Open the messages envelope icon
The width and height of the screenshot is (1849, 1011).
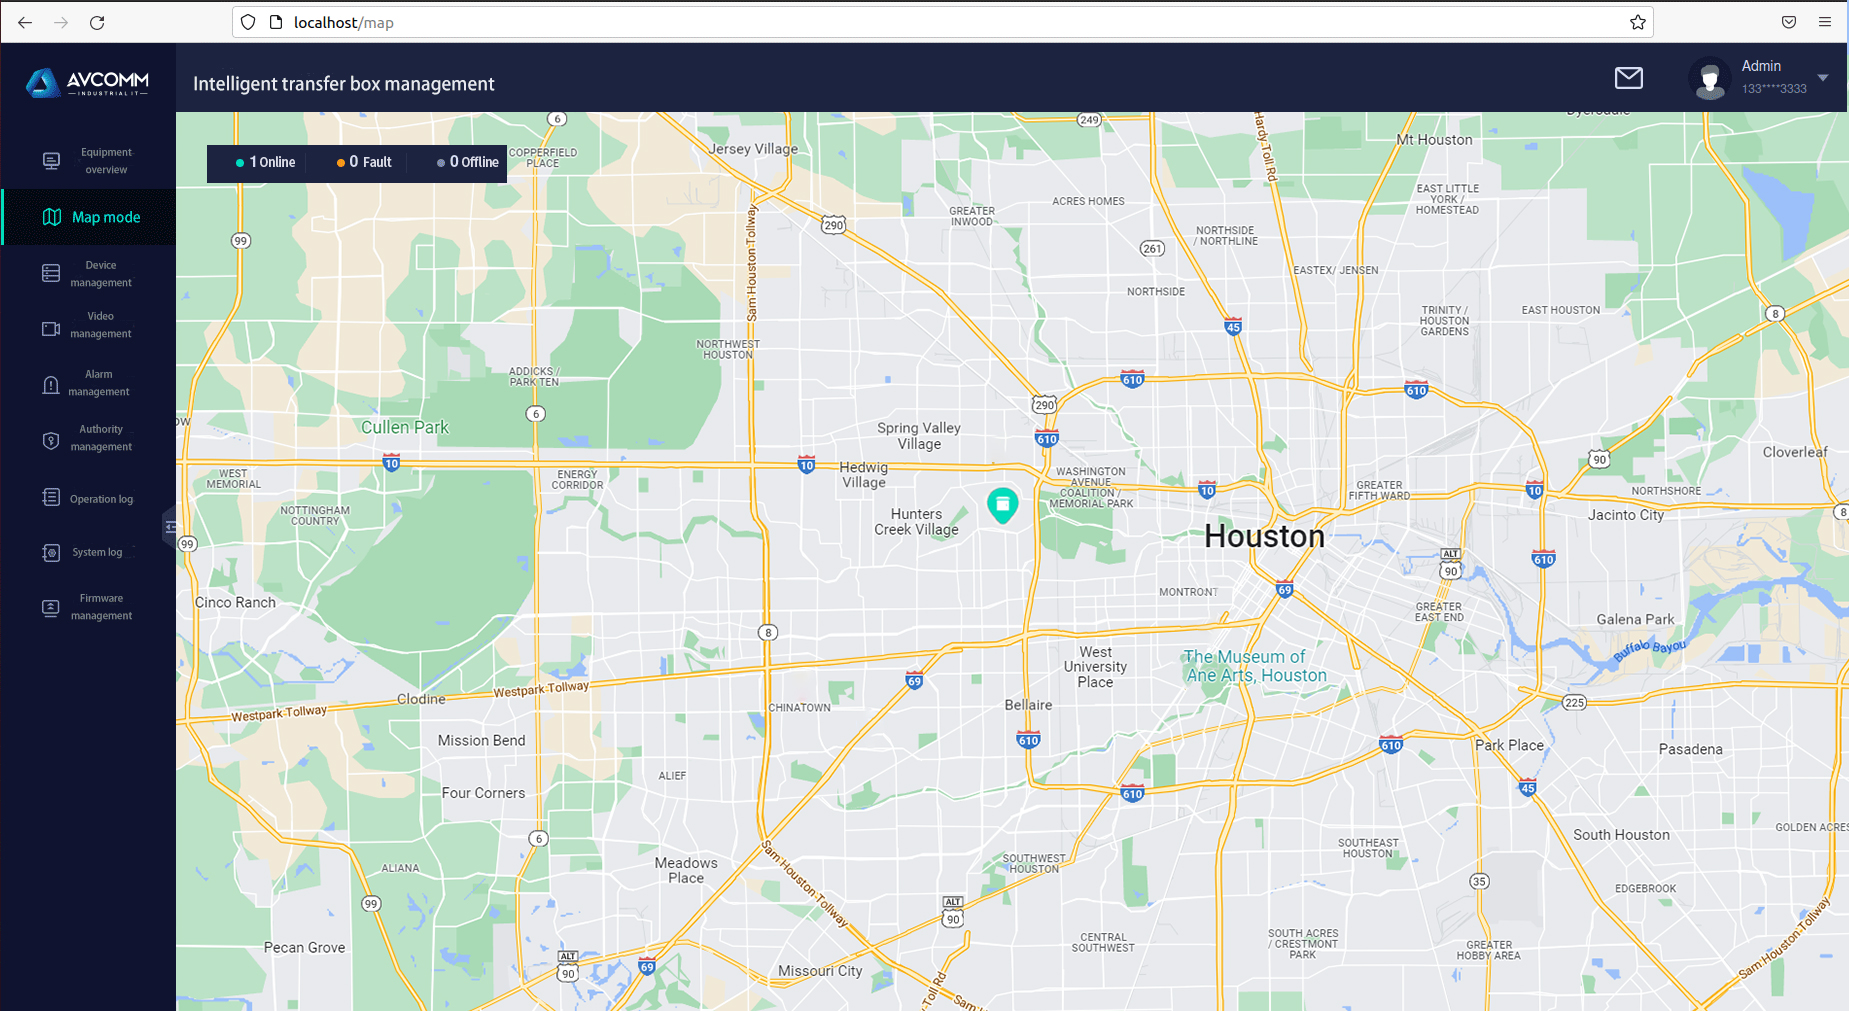click(1629, 78)
